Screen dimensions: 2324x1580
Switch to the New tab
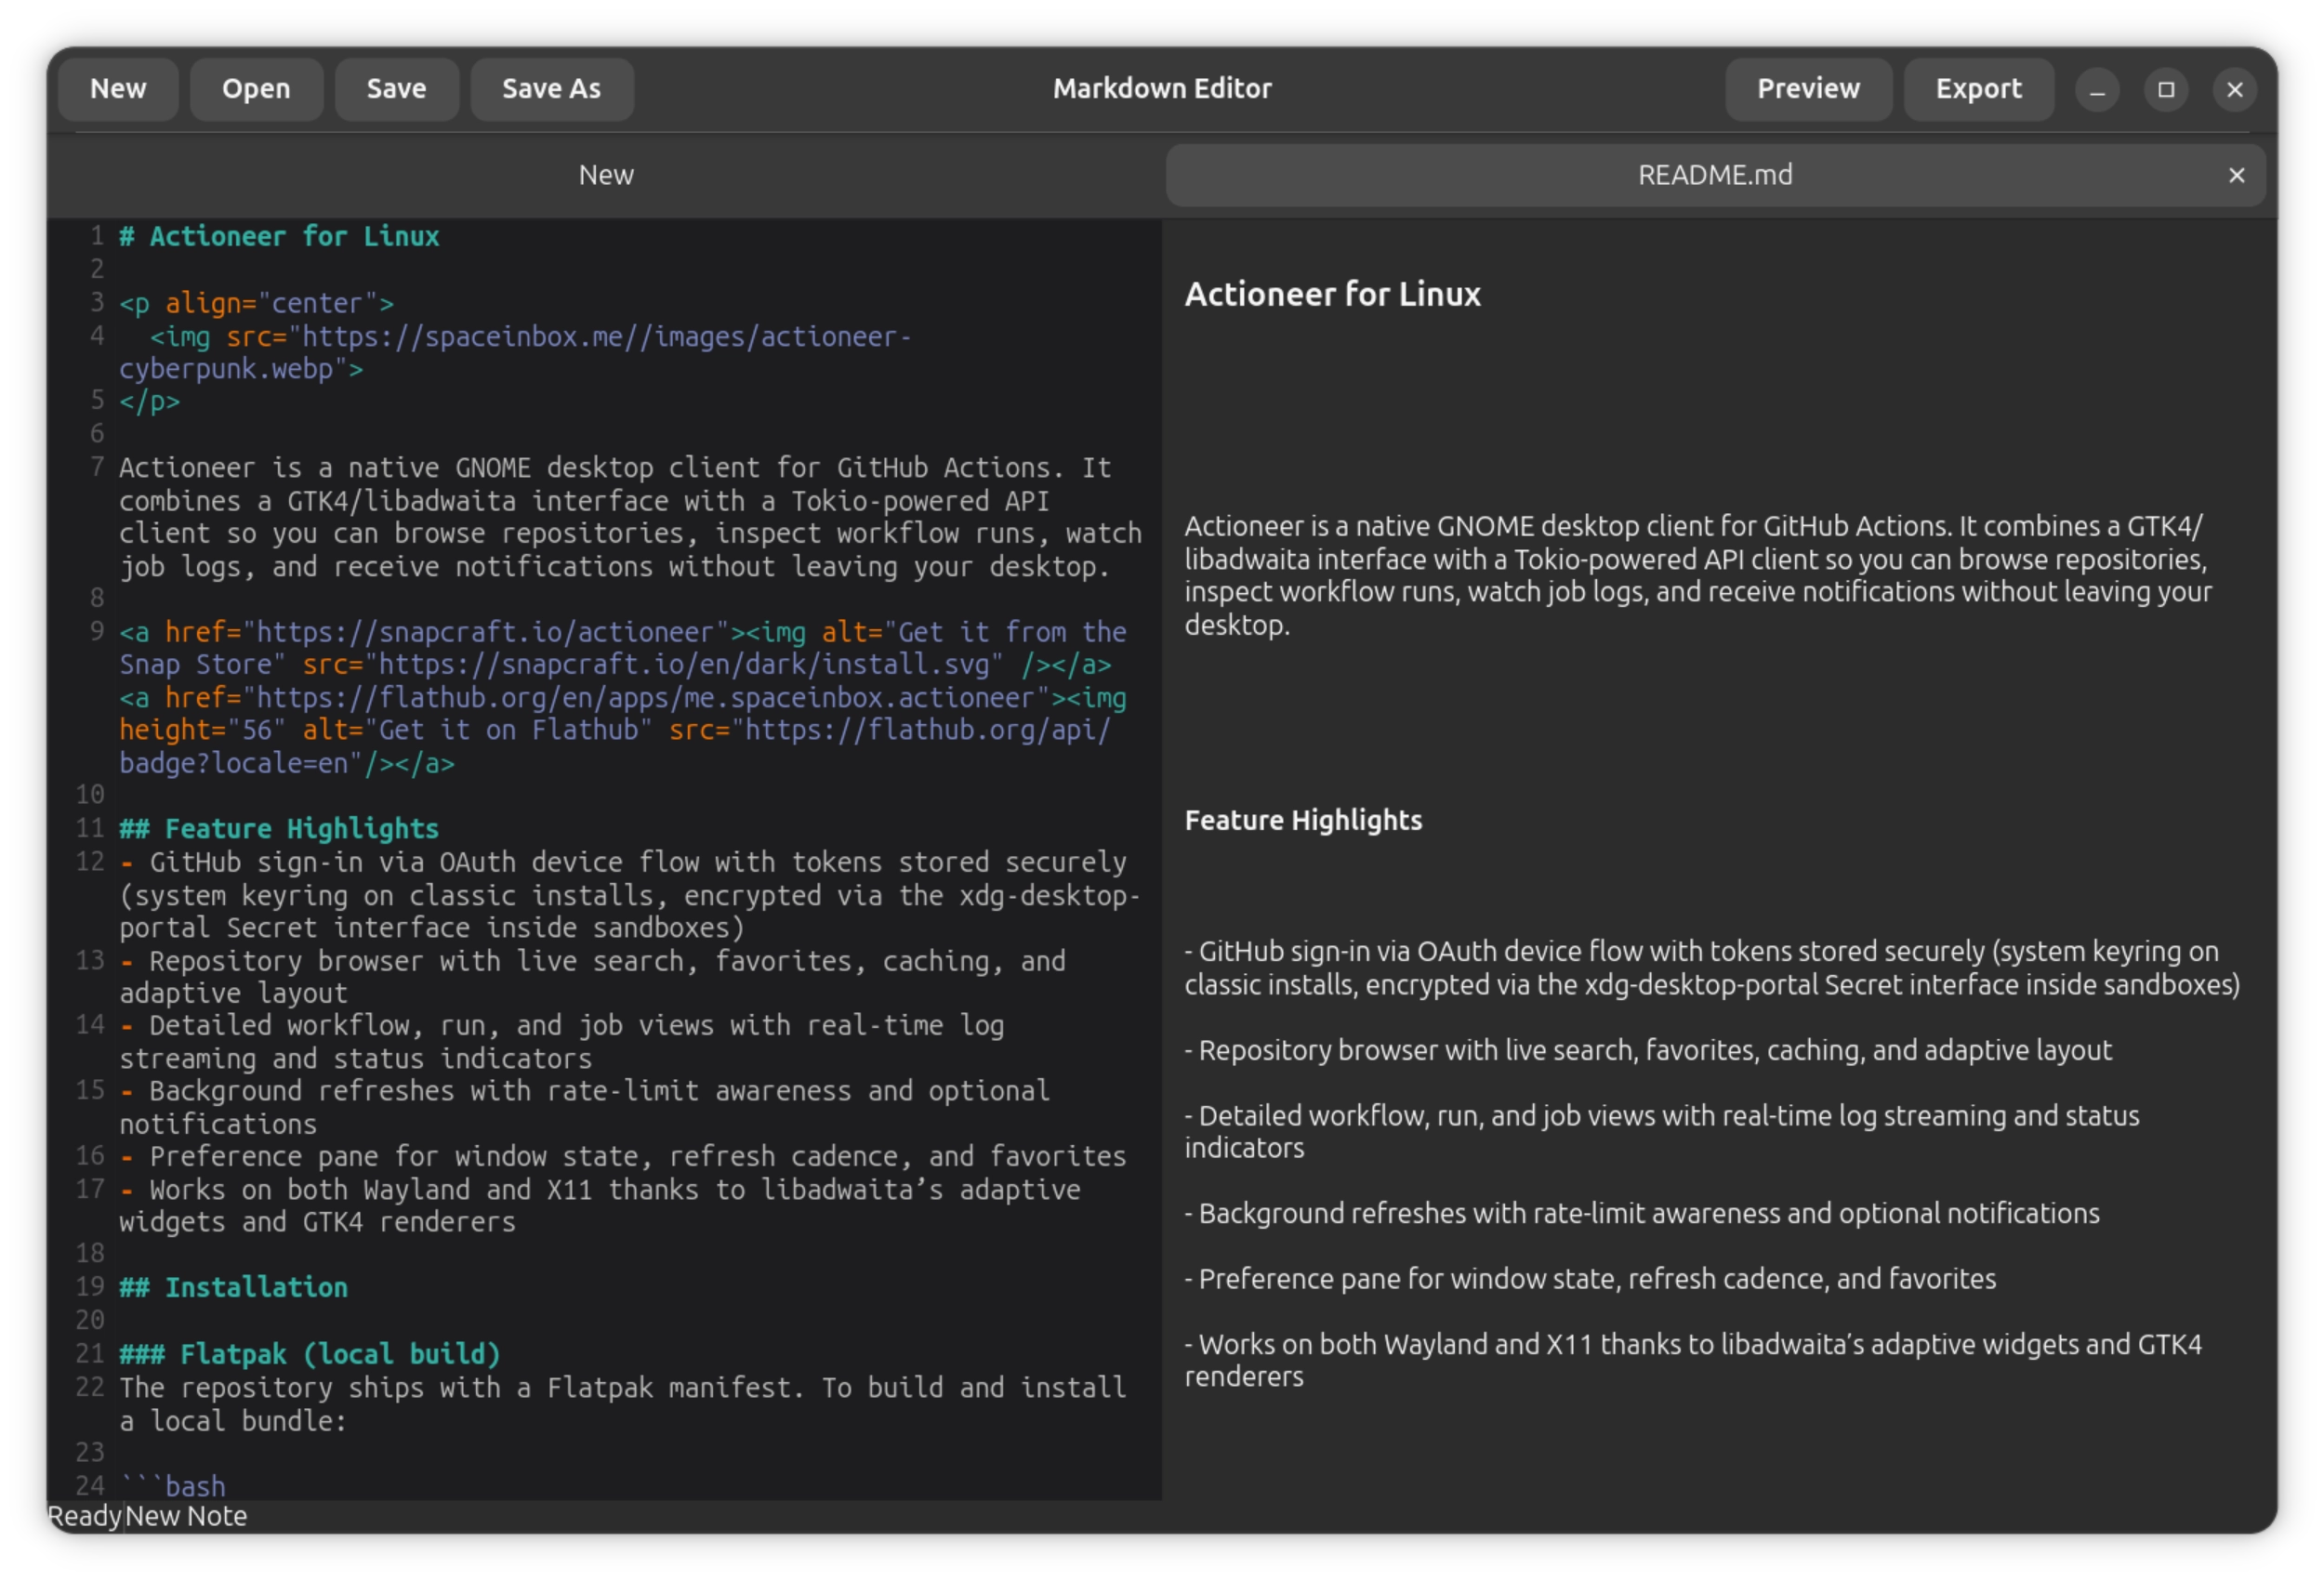point(606,175)
